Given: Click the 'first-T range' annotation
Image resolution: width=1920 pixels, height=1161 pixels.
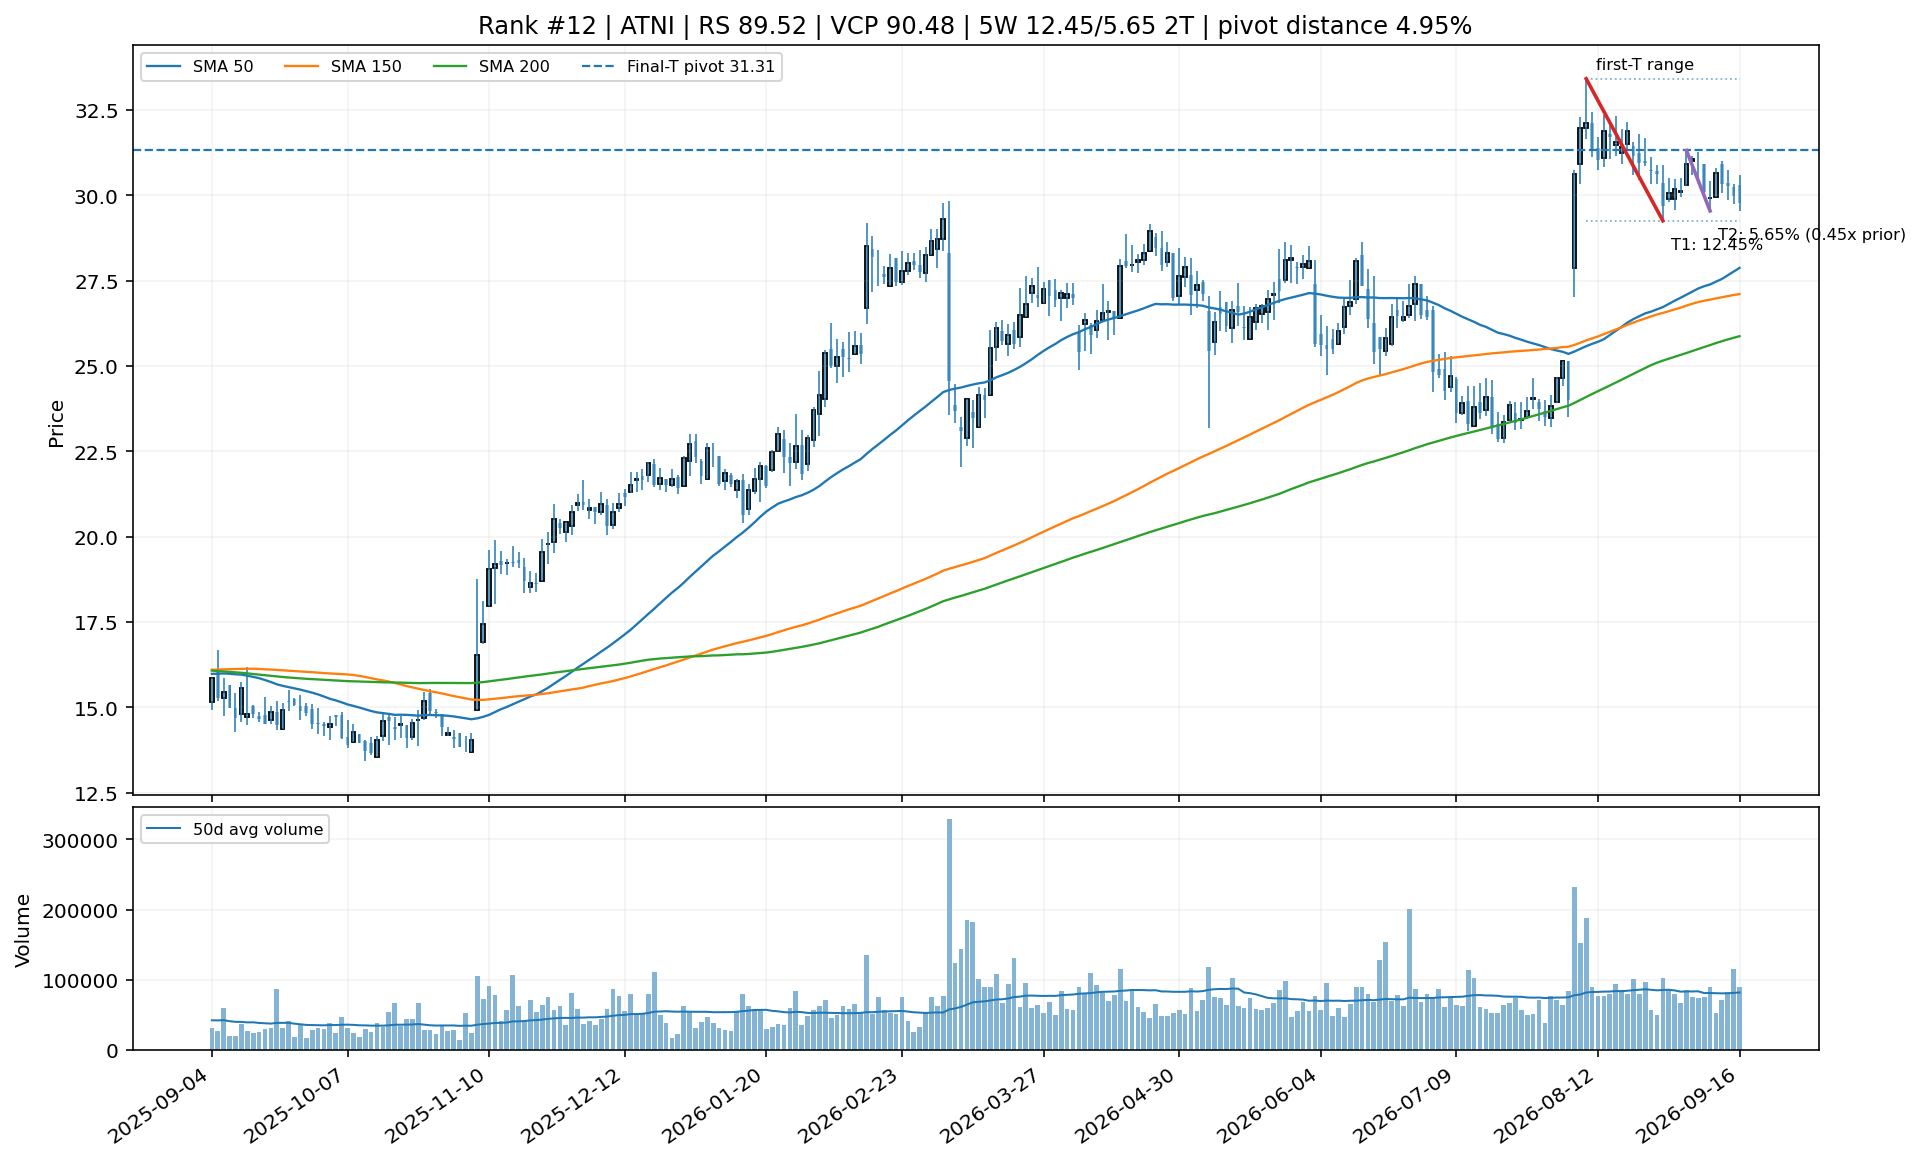Looking at the screenshot, I should tap(1644, 65).
